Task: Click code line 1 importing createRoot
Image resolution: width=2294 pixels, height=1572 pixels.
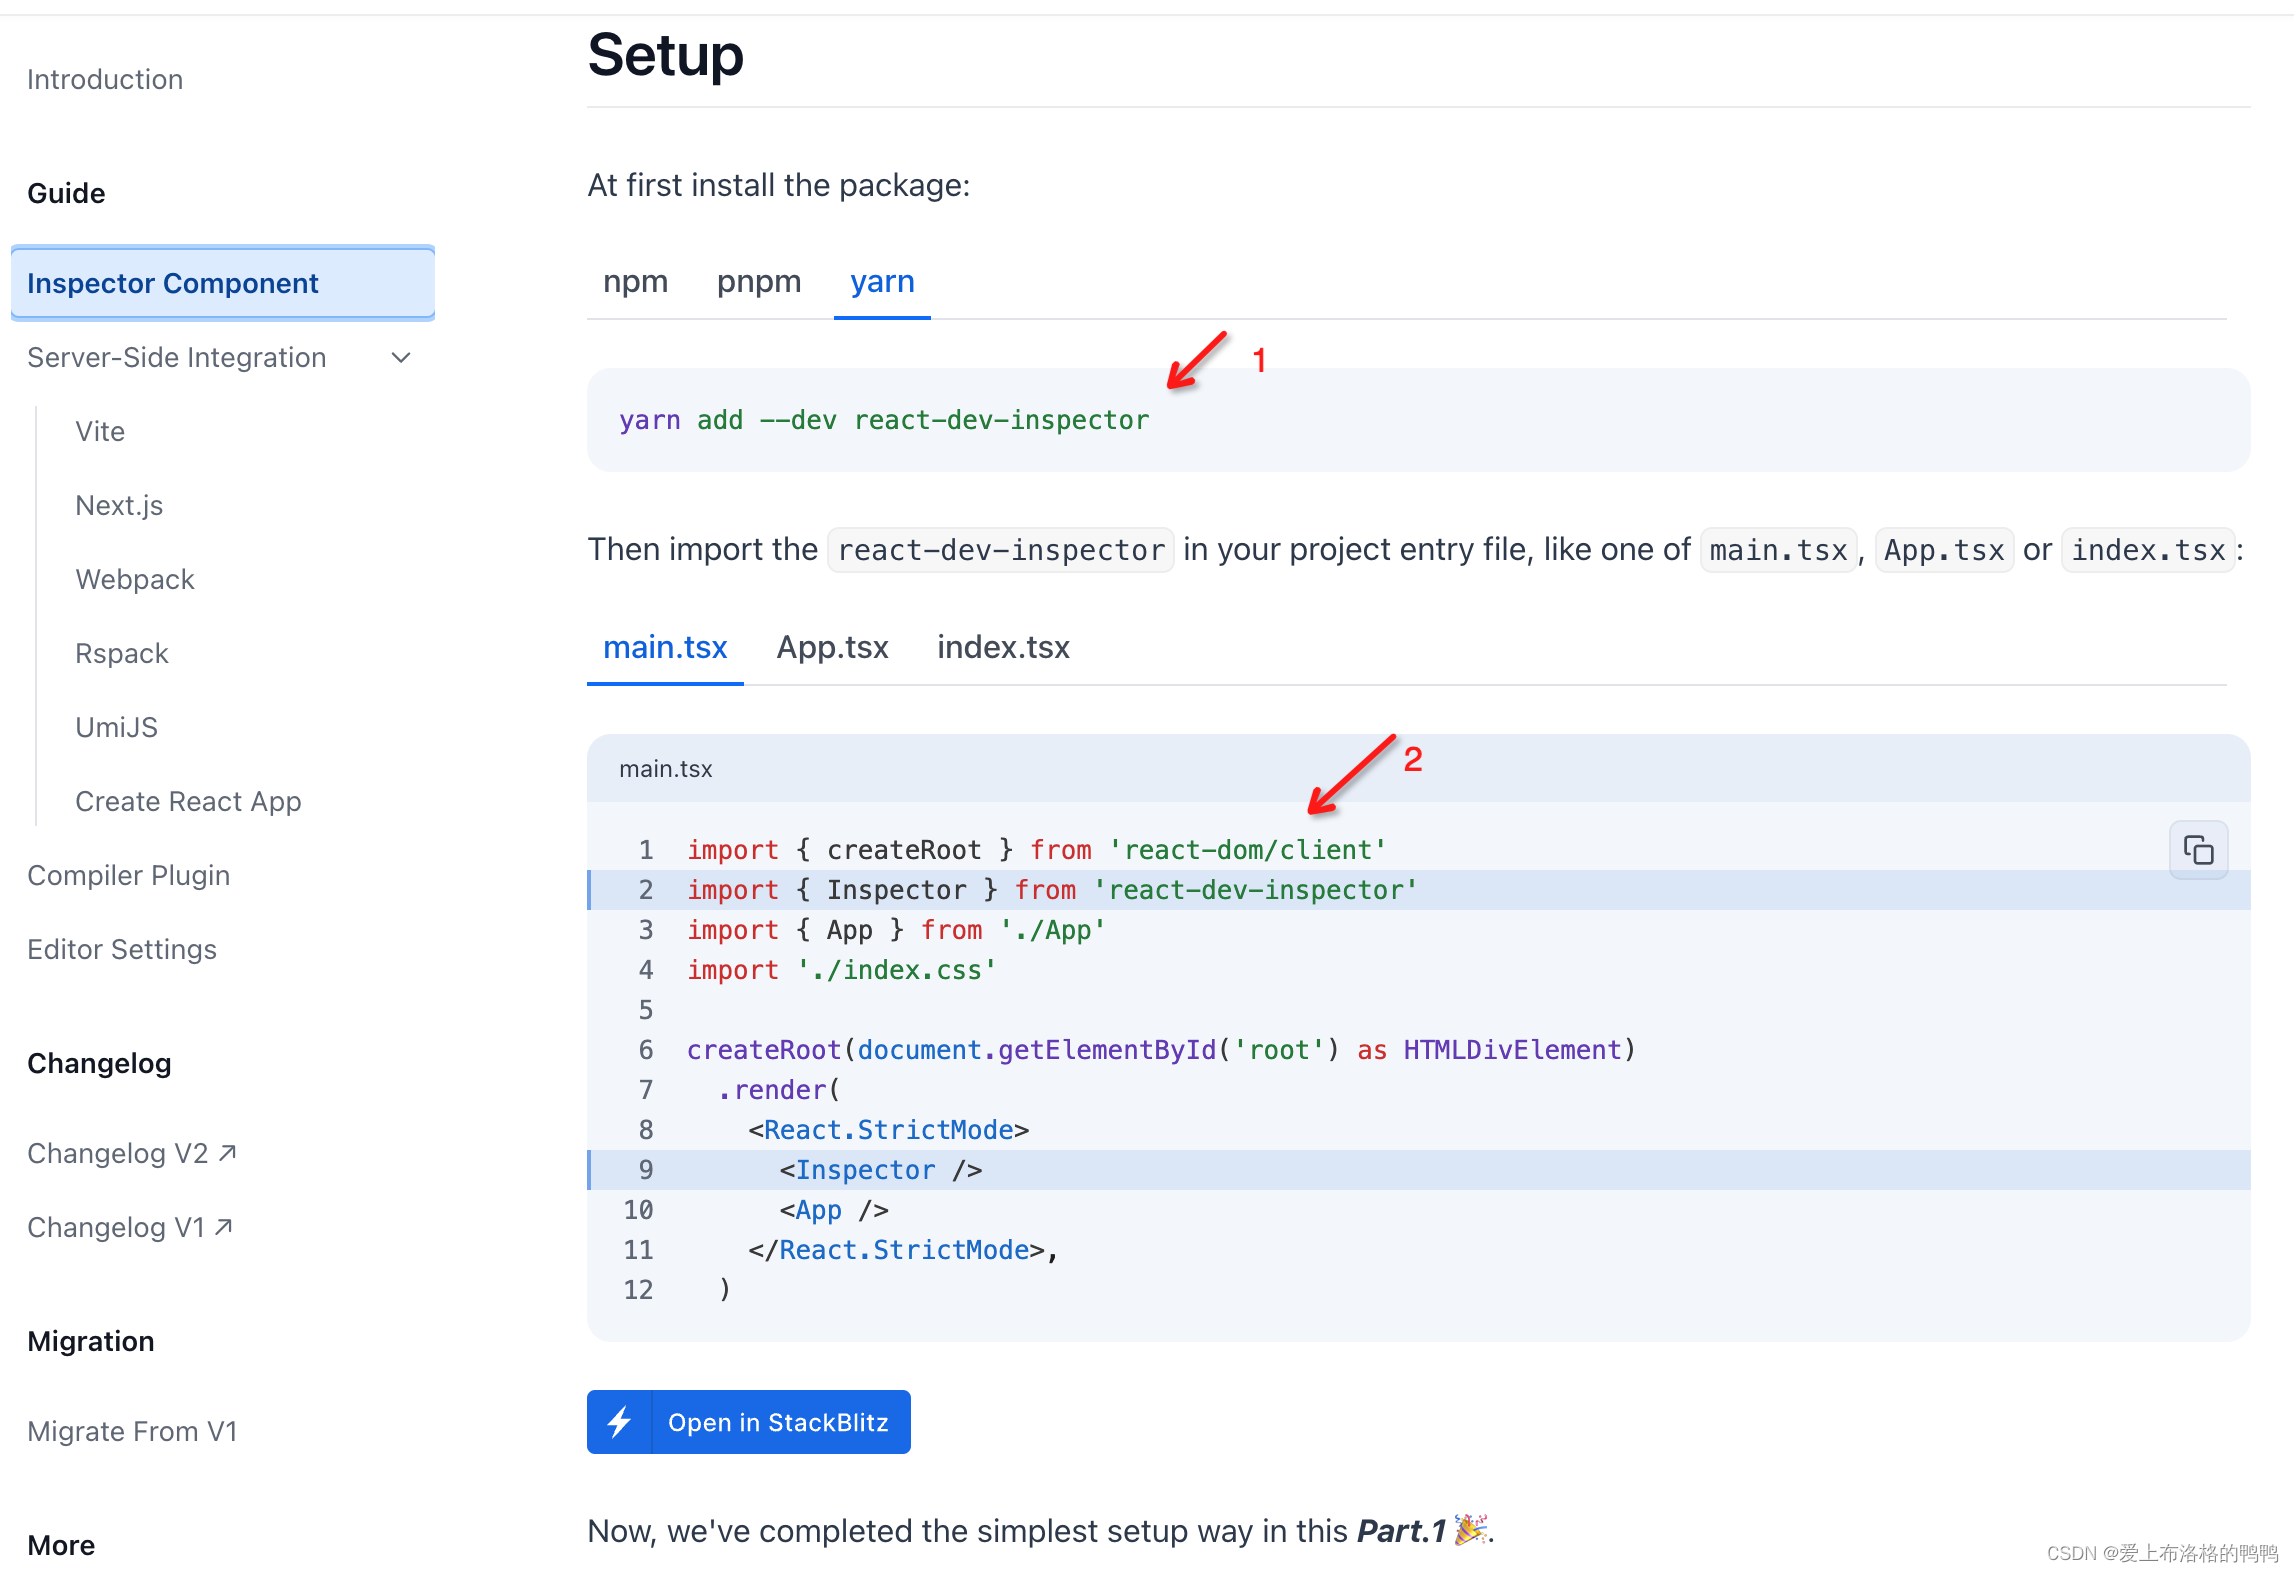Action: tap(1037, 850)
